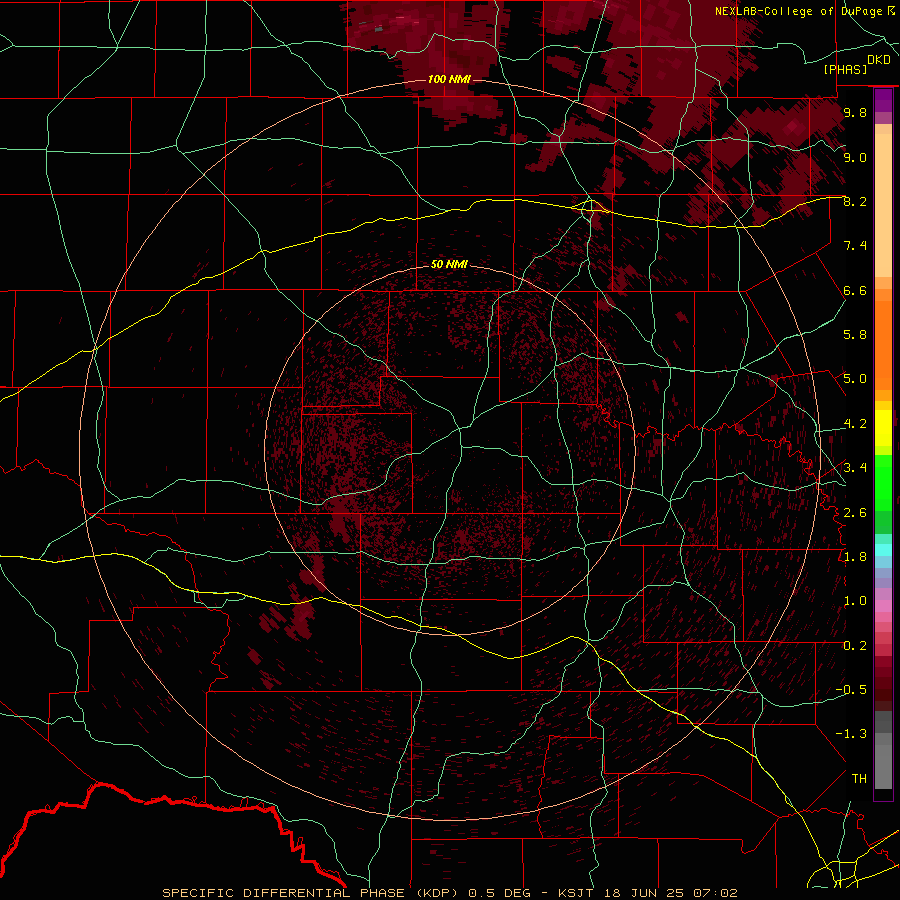This screenshot has width=900, height=900.
Task: Pick the cyan segment of the color bar
Action: (883, 550)
